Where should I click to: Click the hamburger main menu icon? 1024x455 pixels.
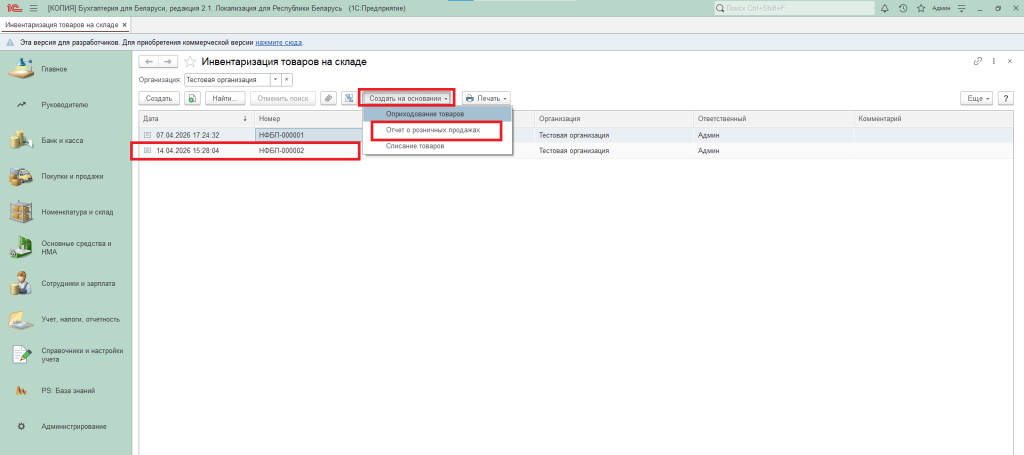tap(33, 8)
